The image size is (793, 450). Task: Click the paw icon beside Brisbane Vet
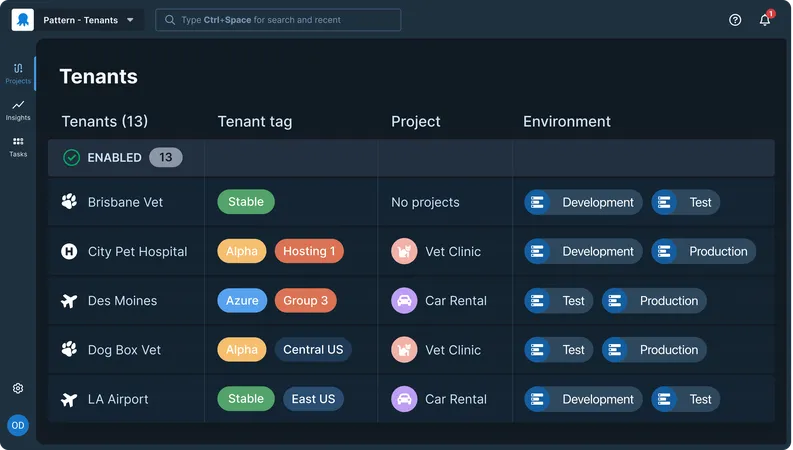[x=69, y=202]
